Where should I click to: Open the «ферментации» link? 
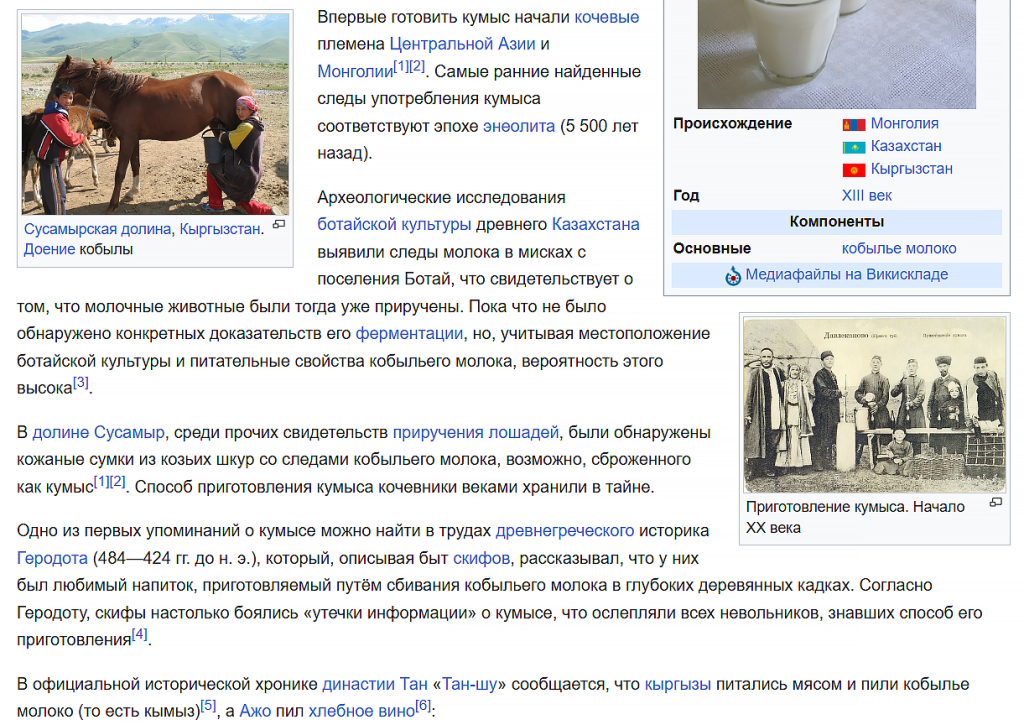[409, 333]
